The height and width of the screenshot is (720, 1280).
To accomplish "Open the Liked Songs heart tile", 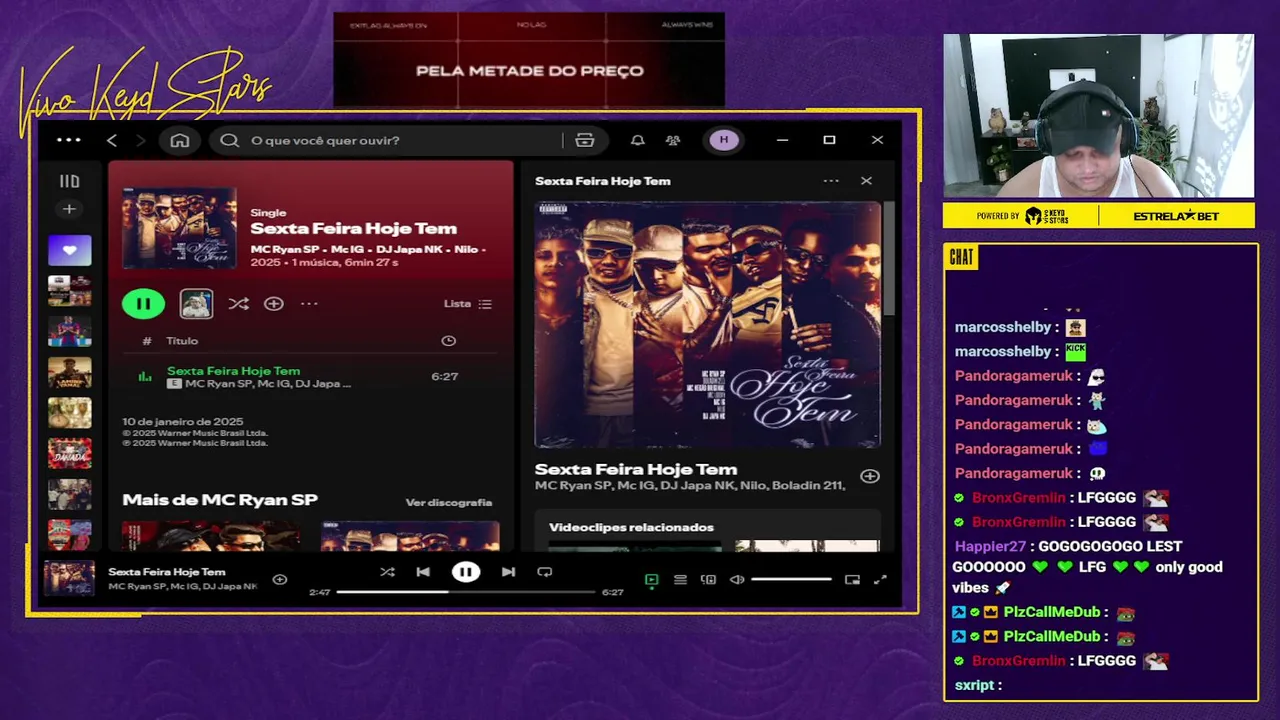I will tap(69, 250).
